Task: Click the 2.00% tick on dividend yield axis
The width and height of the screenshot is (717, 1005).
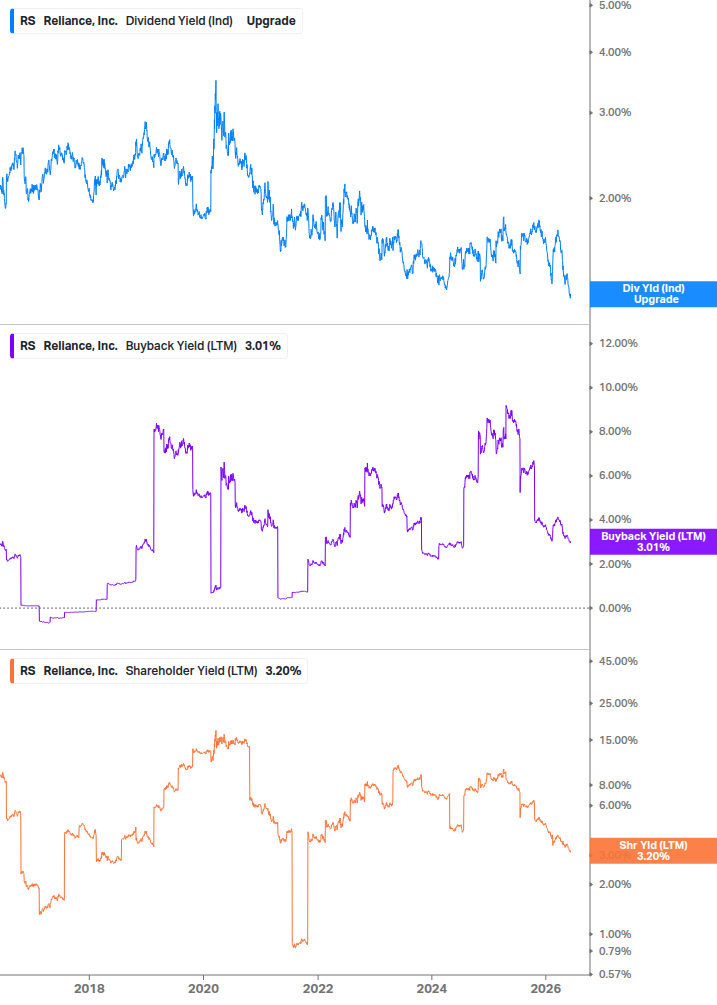Action: (x=615, y=198)
